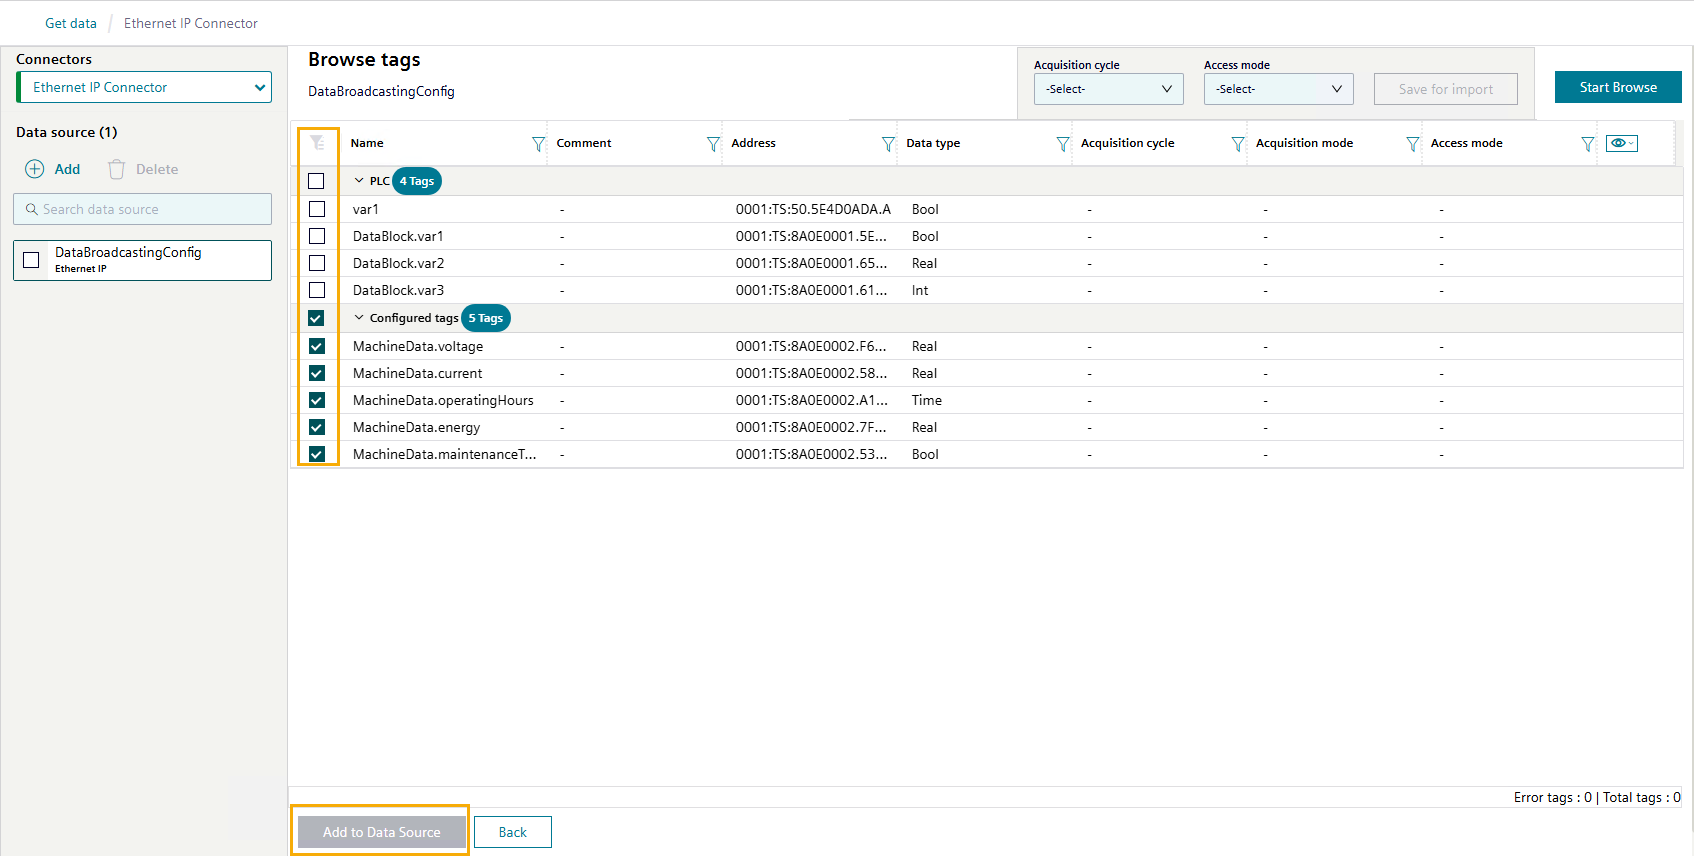Click the Int data type cell
This screenshot has height=856, width=1694.
[920, 290]
